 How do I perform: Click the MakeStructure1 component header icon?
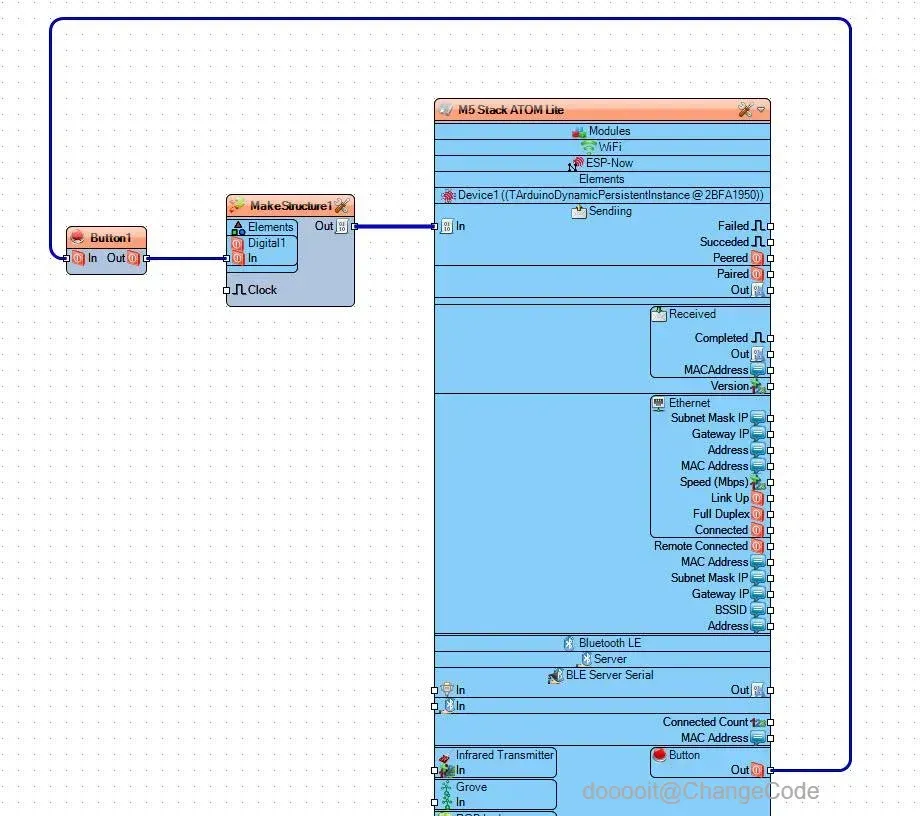pyautogui.click(x=238, y=205)
